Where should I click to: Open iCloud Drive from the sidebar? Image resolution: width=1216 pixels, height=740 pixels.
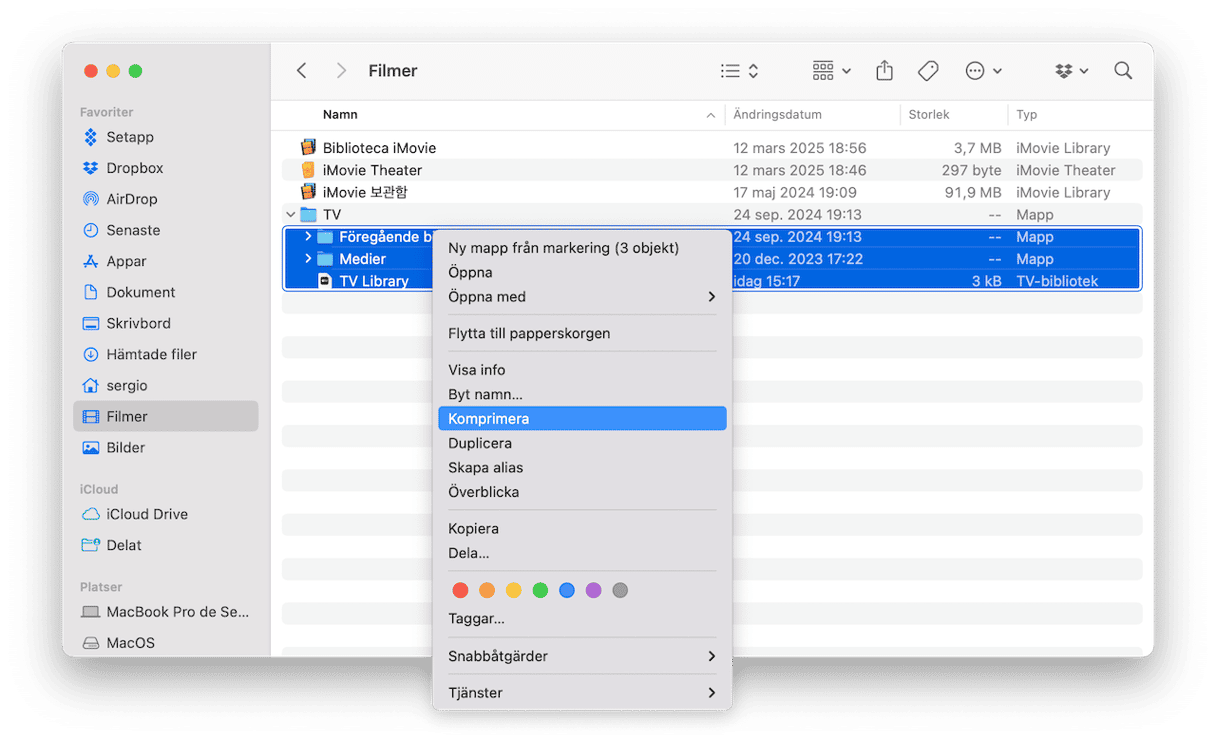[x=147, y=514]
